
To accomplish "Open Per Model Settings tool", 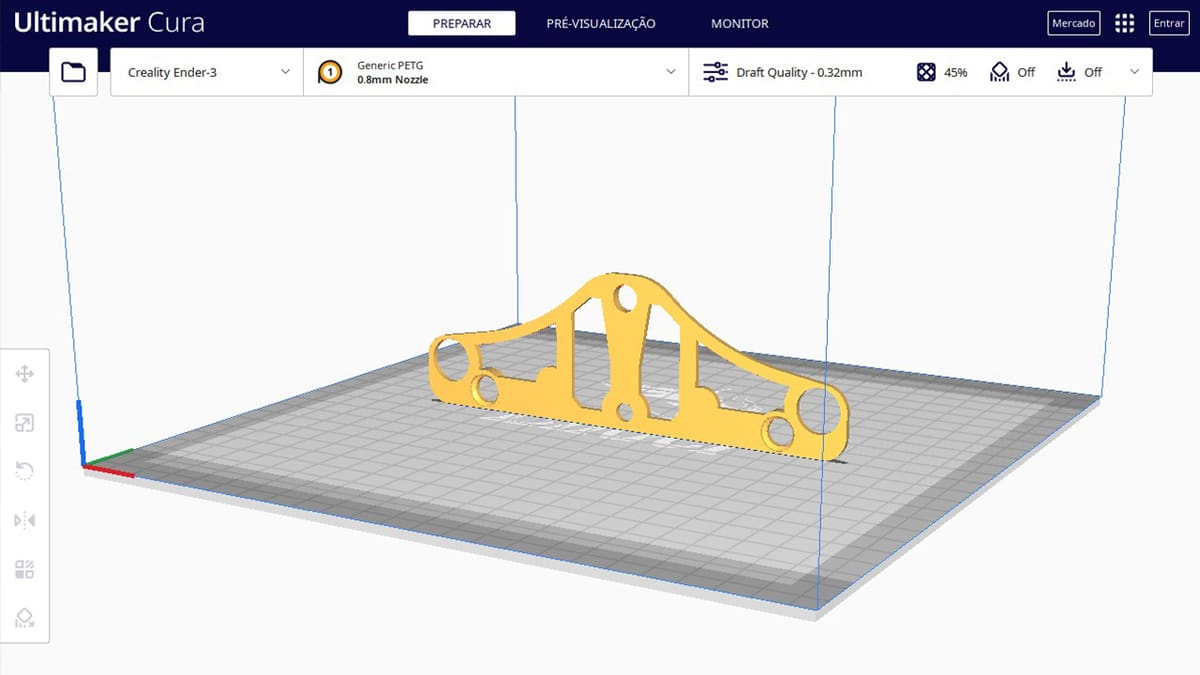I will click(x=25, y=570).
